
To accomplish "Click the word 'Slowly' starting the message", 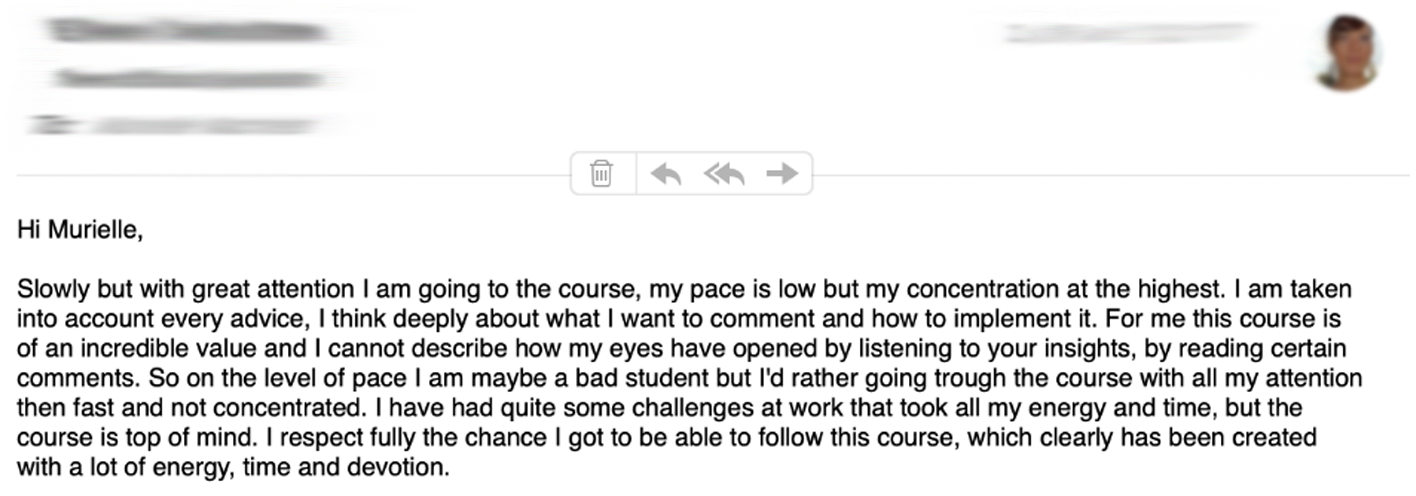I will point(45,291).
